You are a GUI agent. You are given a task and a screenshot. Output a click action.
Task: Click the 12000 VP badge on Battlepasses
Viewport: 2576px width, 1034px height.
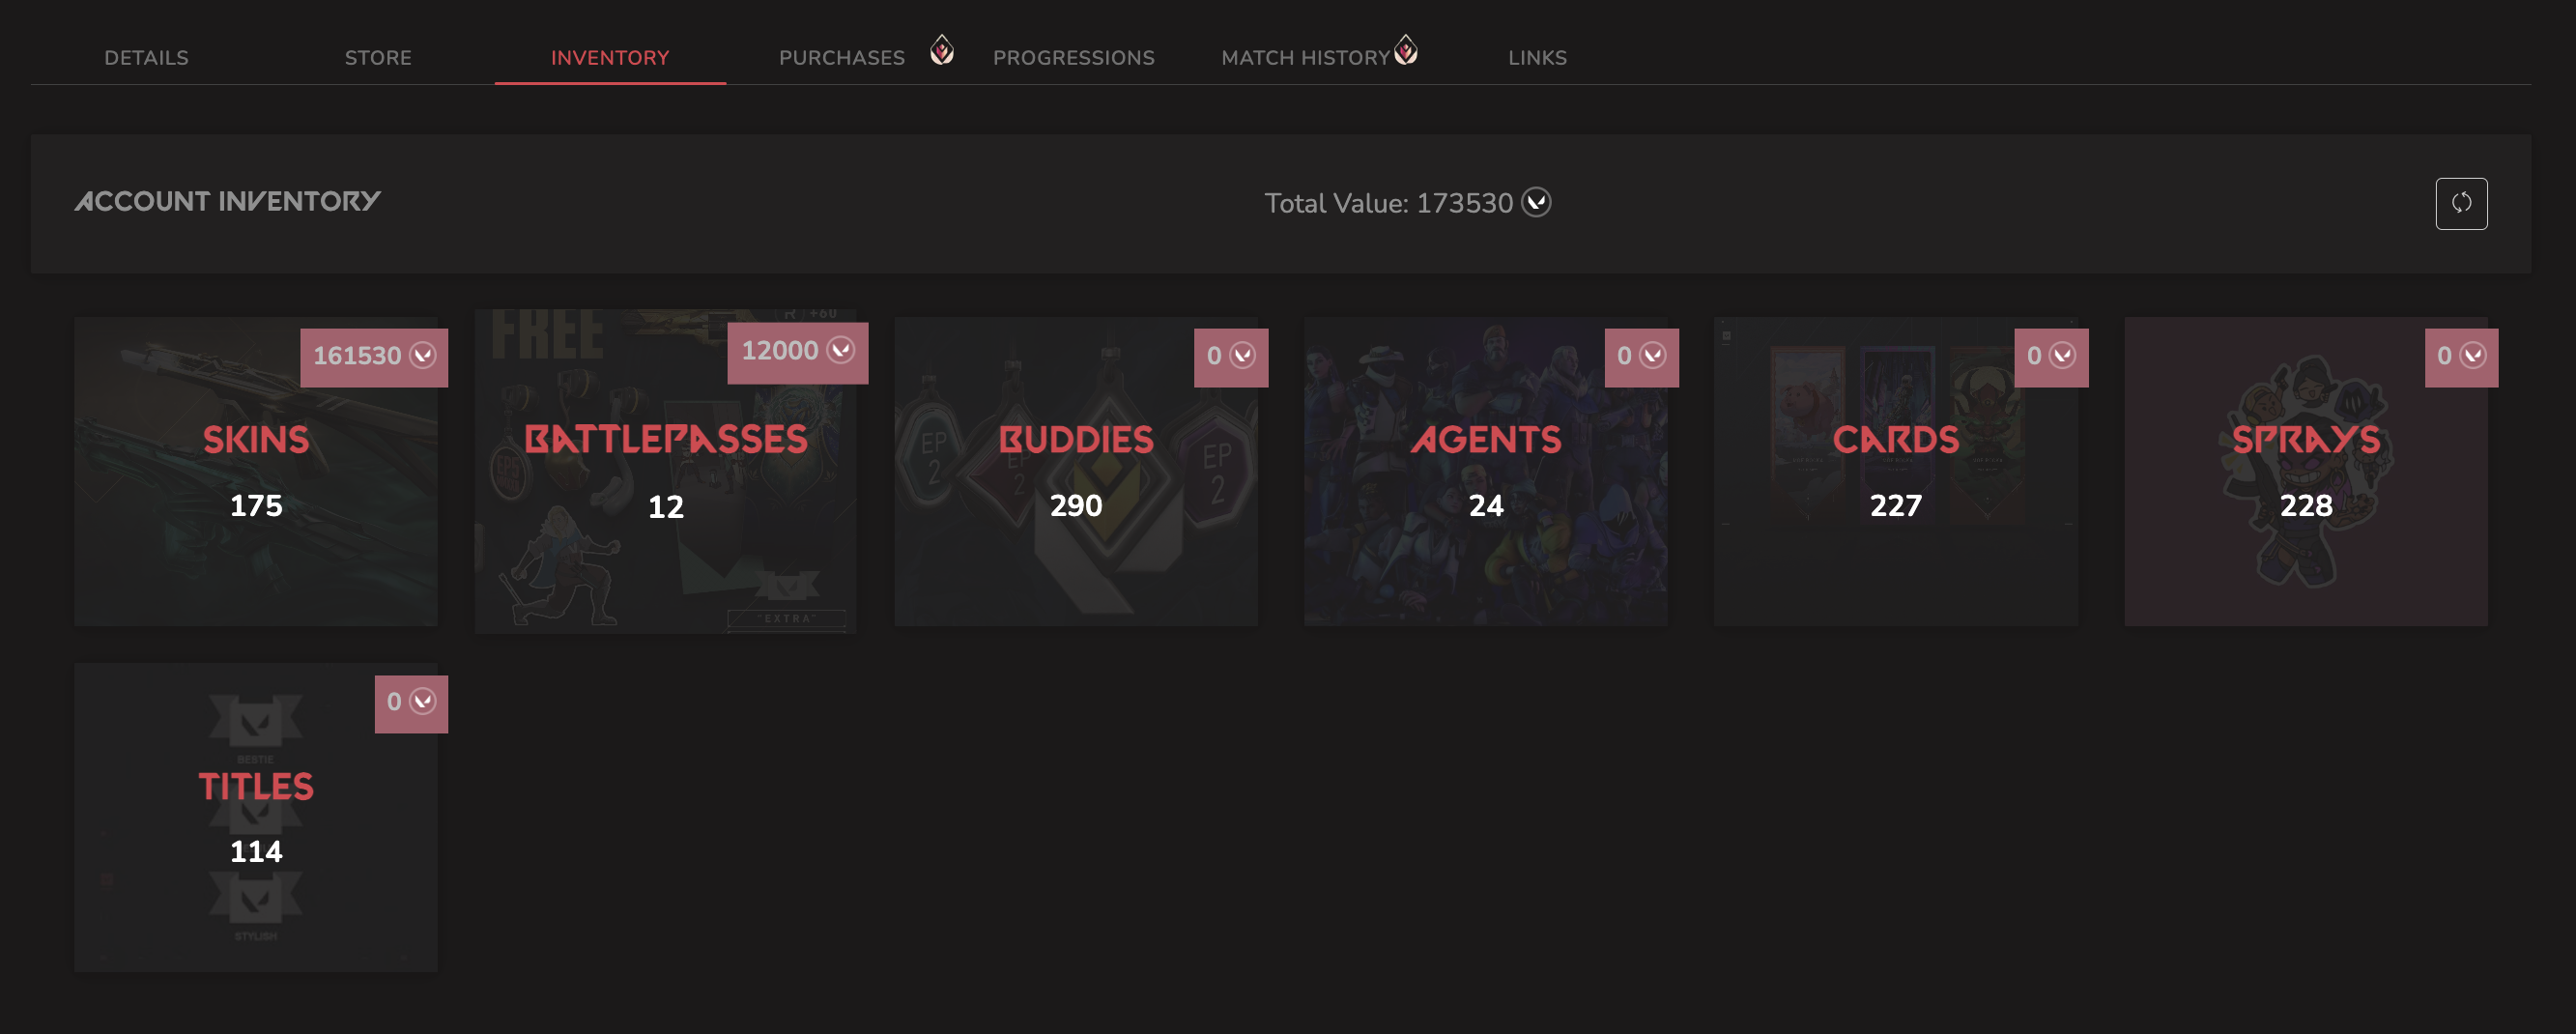point(797,351)
